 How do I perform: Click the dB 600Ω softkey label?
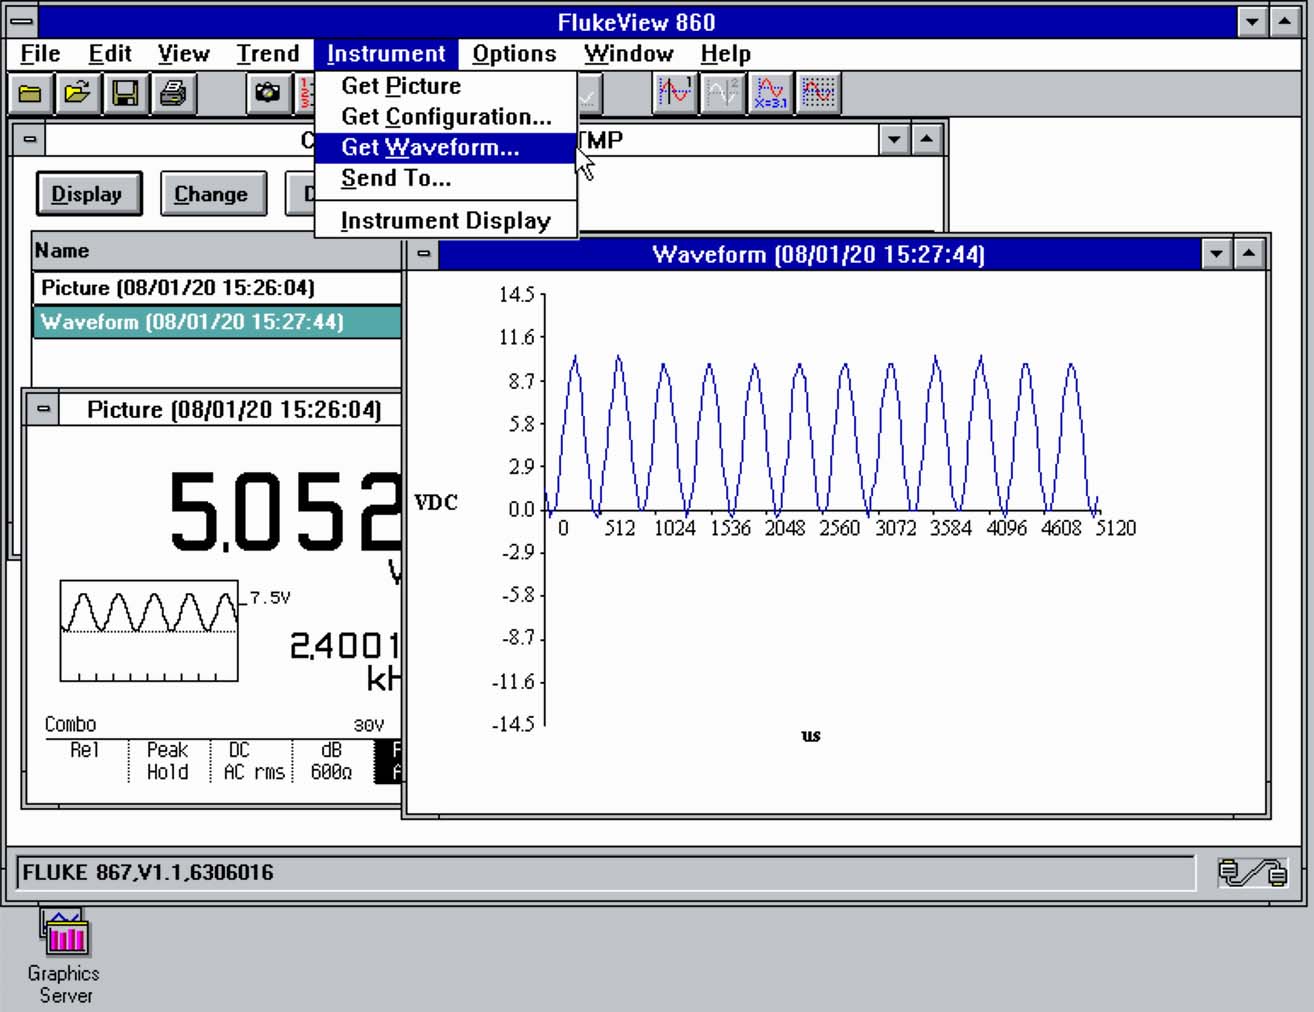coord(331,761)
